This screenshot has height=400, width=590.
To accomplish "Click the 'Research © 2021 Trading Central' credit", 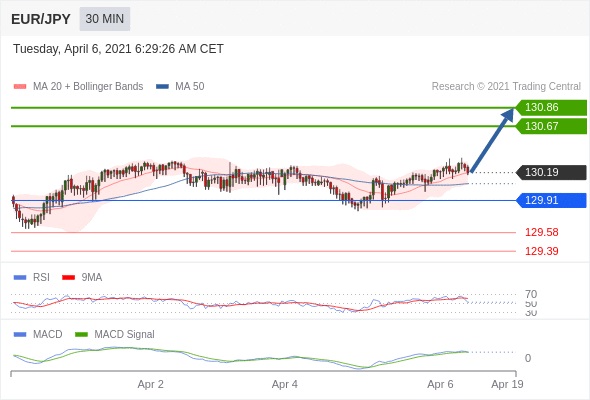I will (x=506, y=87).
